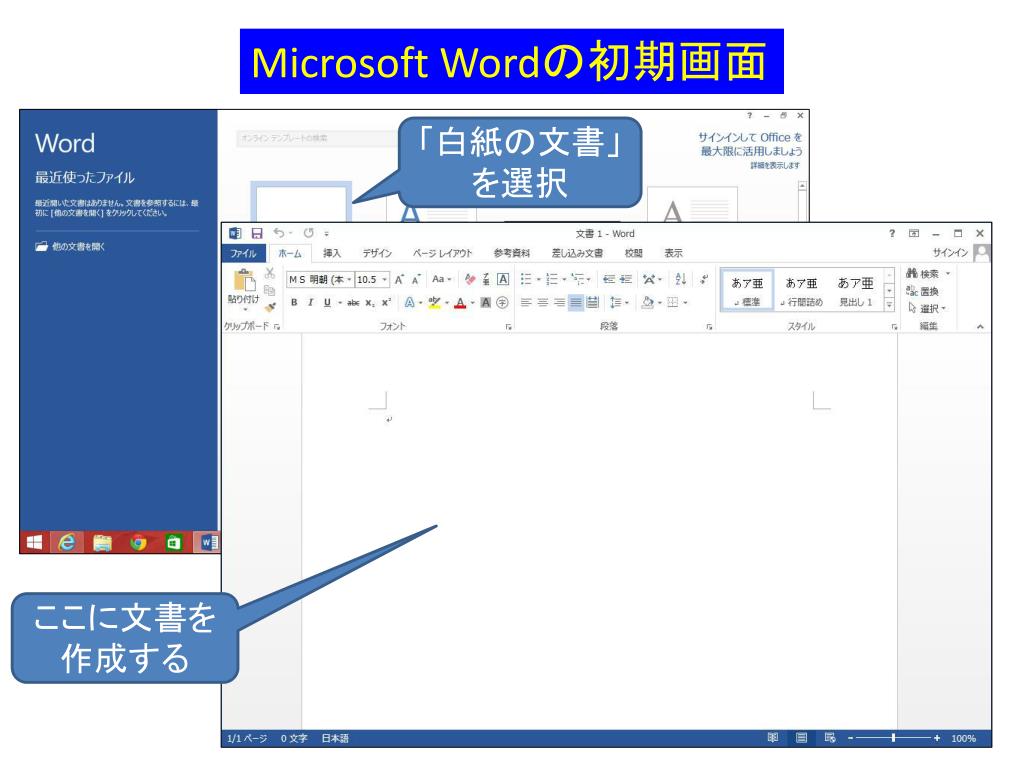Click the Sign In (サインイン) link

950,253
